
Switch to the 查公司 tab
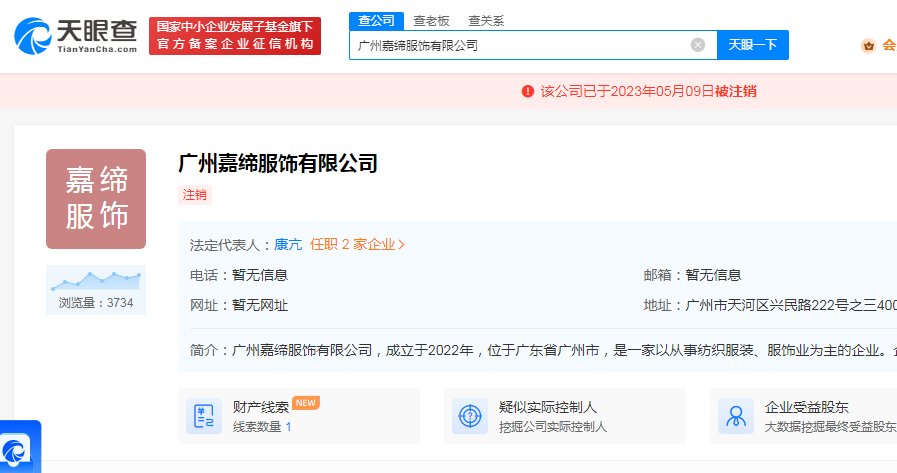point(376,21)
